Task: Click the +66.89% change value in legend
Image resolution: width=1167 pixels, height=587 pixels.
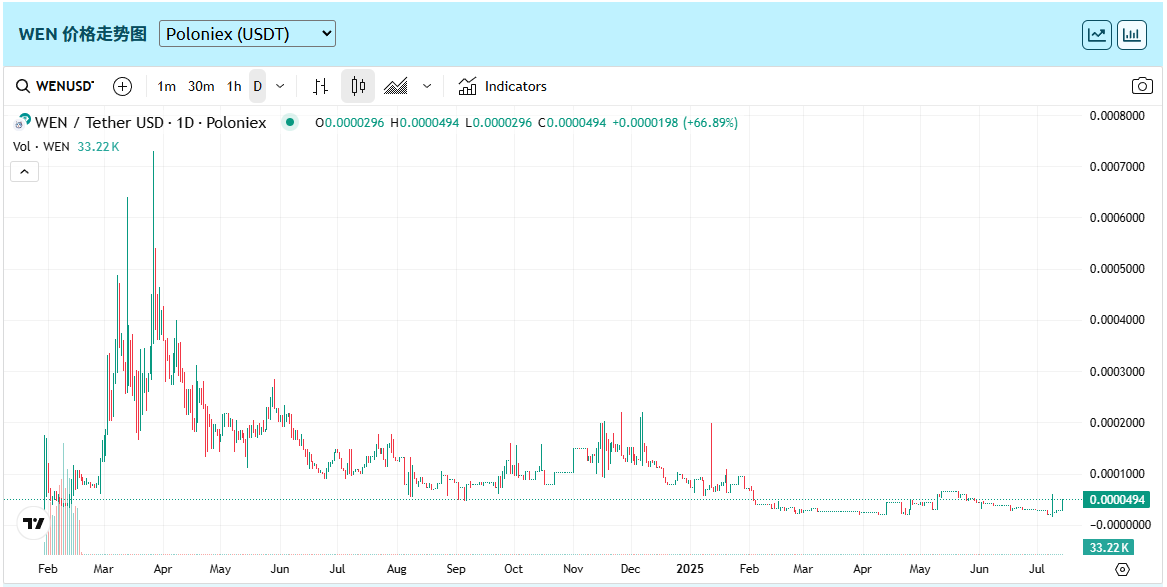Action: pyautogui.click(x=711, y=123)
